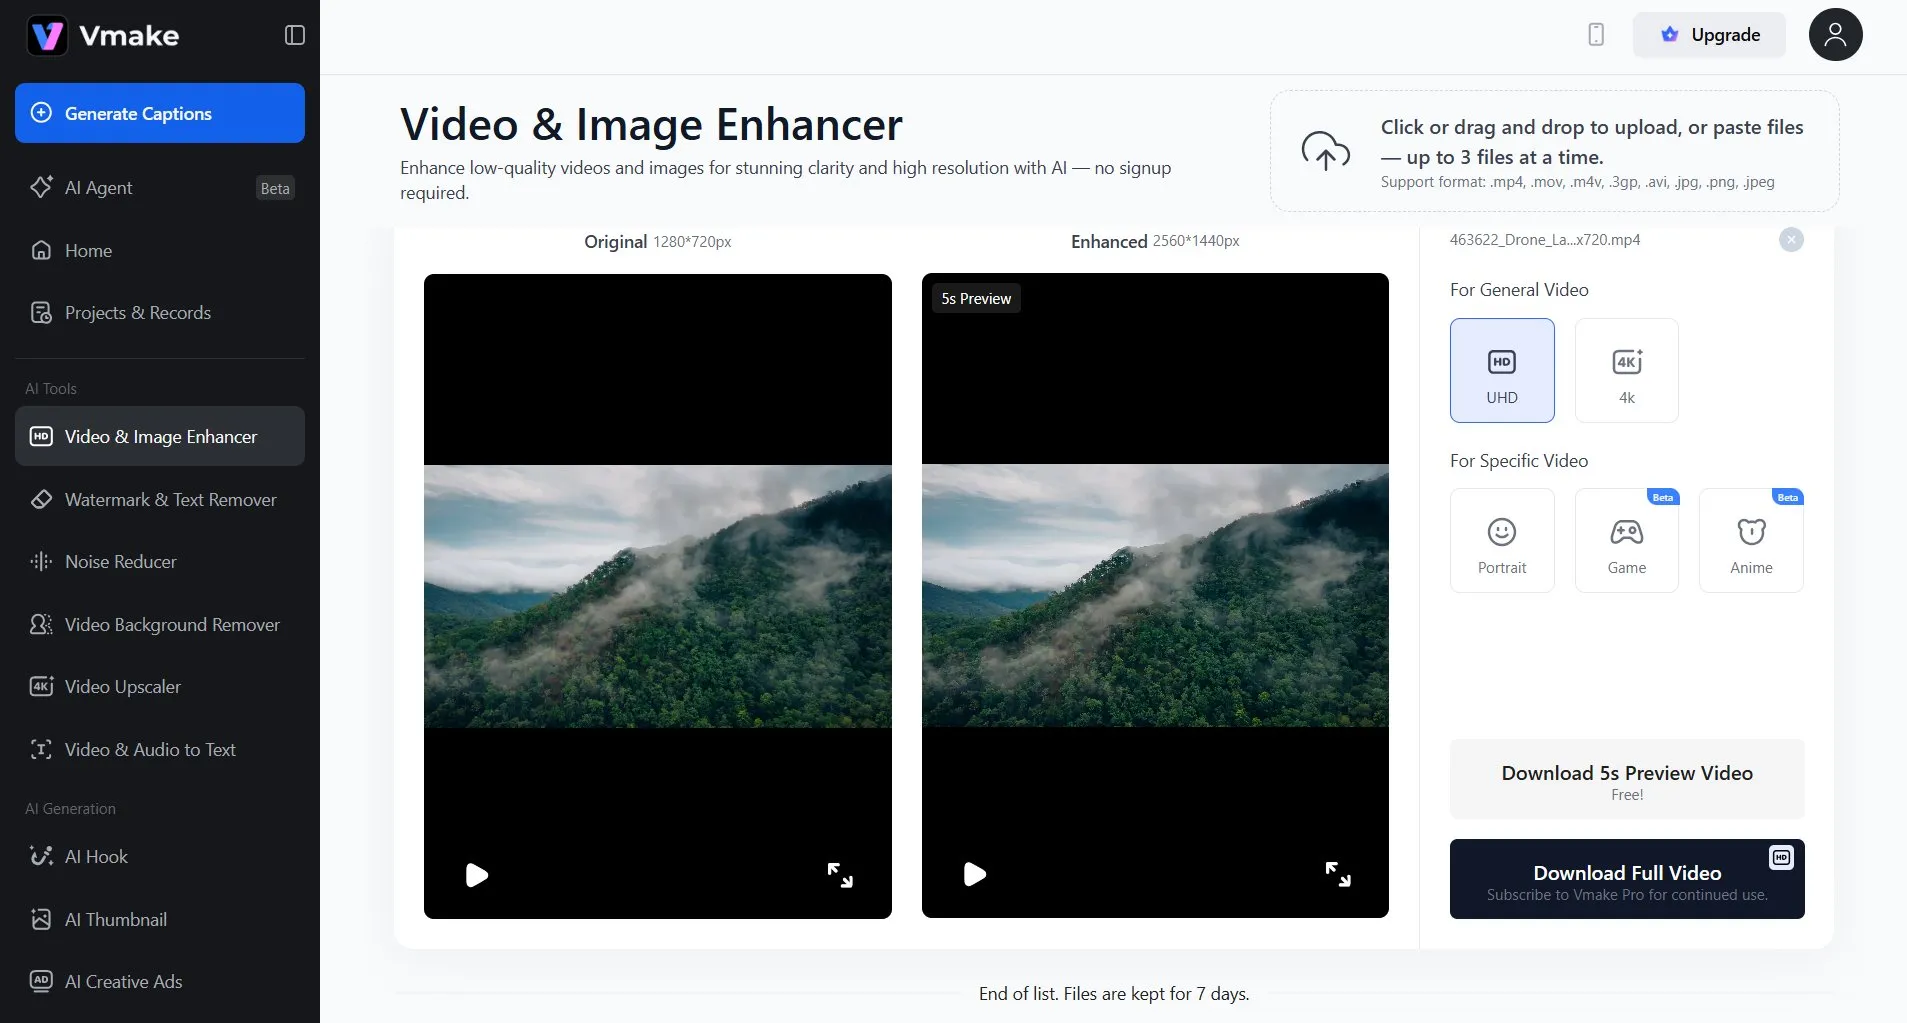
Task: Choose the Portrait video mode
Action: [x=1502, y=541]
